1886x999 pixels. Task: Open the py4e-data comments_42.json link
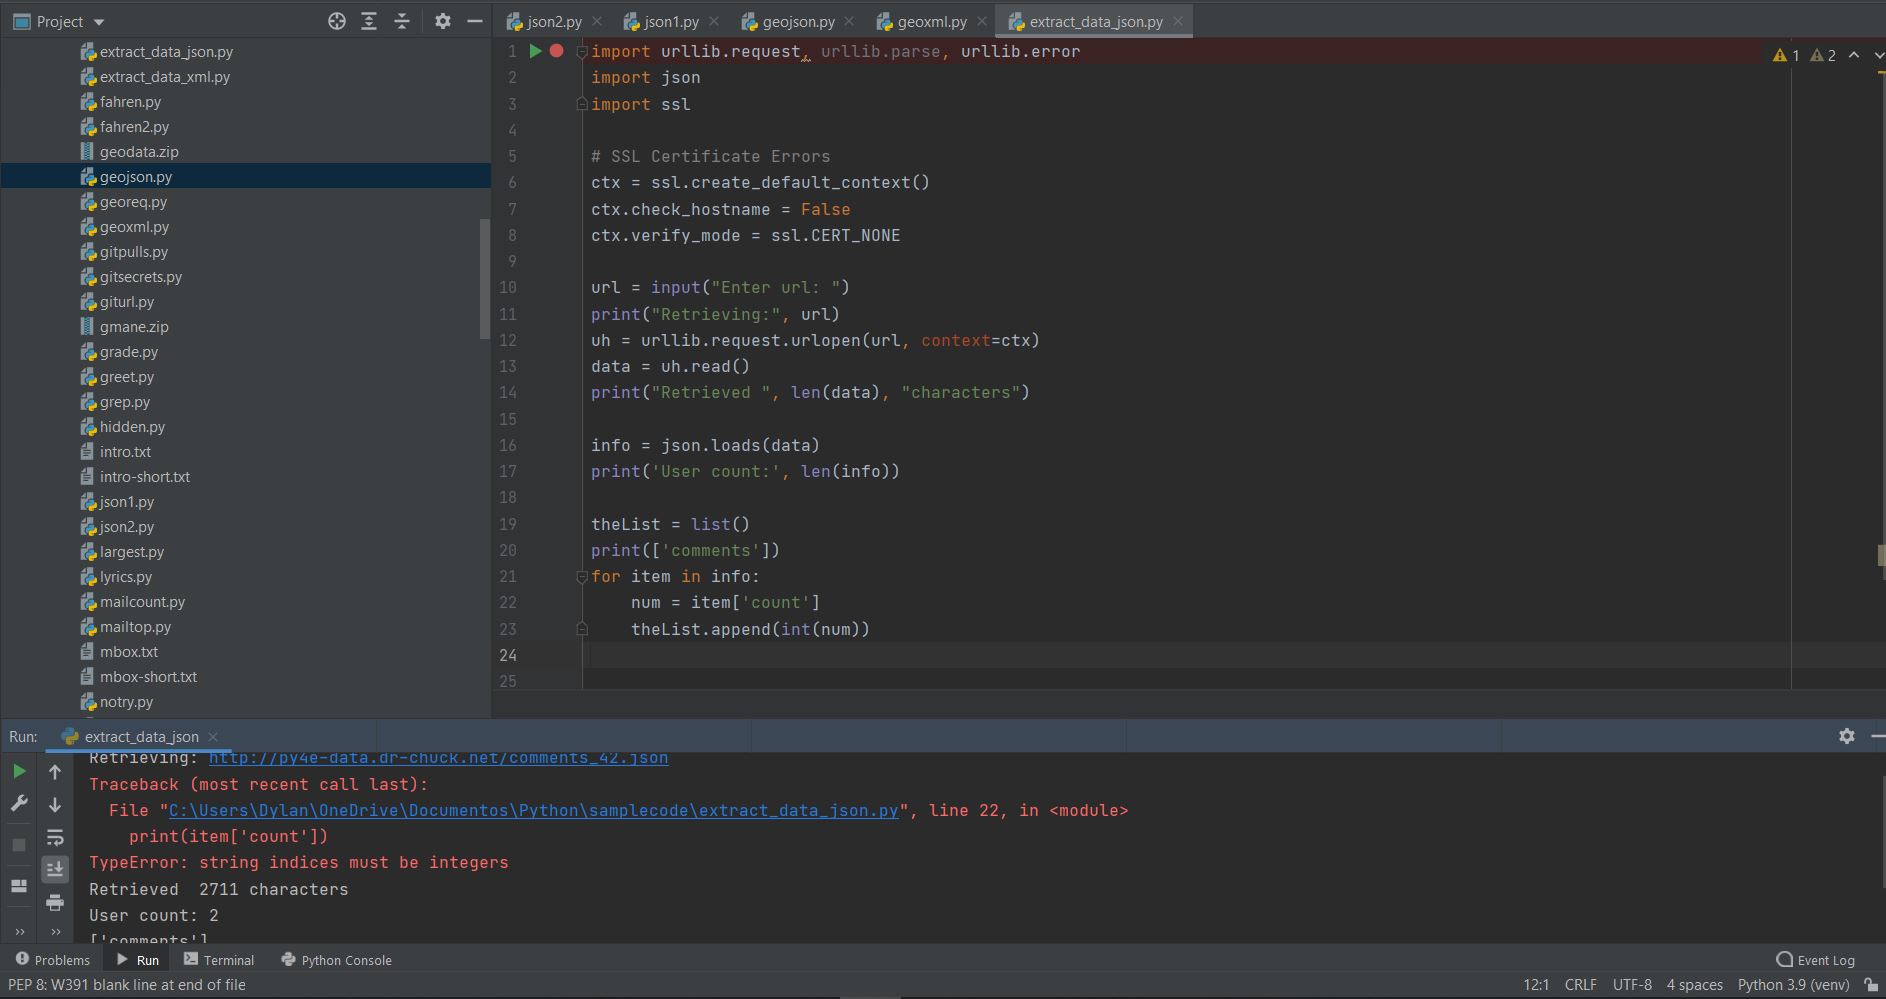(438, 758)
